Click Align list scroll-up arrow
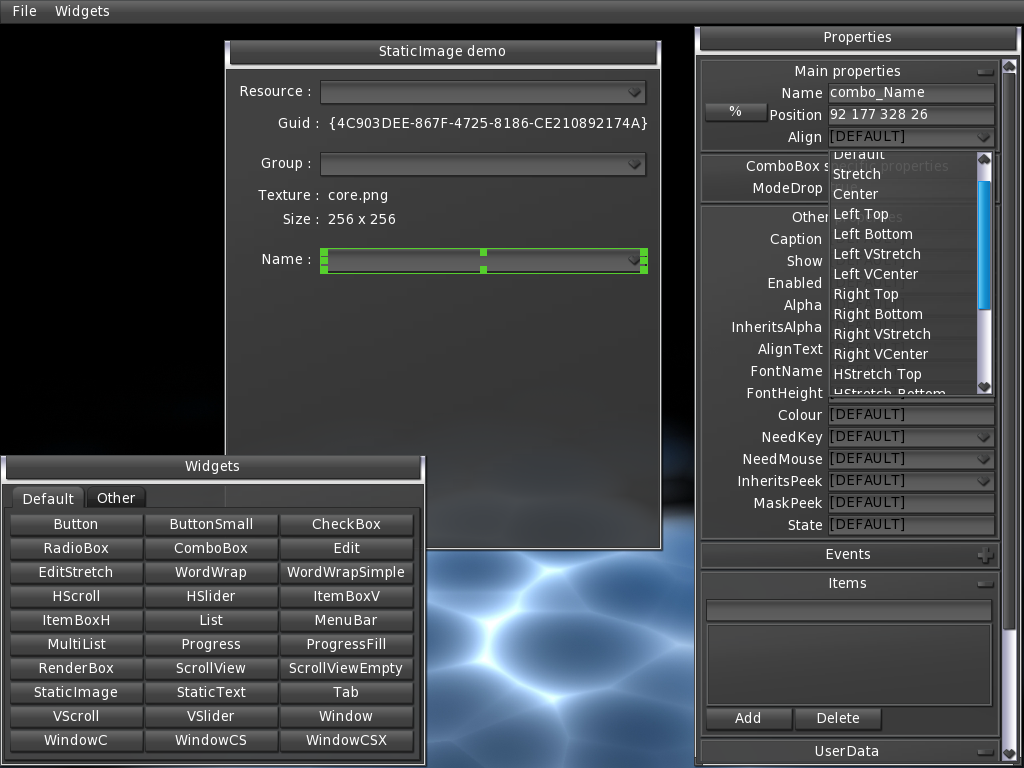This screenshot has width=1024, height=768. tap(984, 159)
